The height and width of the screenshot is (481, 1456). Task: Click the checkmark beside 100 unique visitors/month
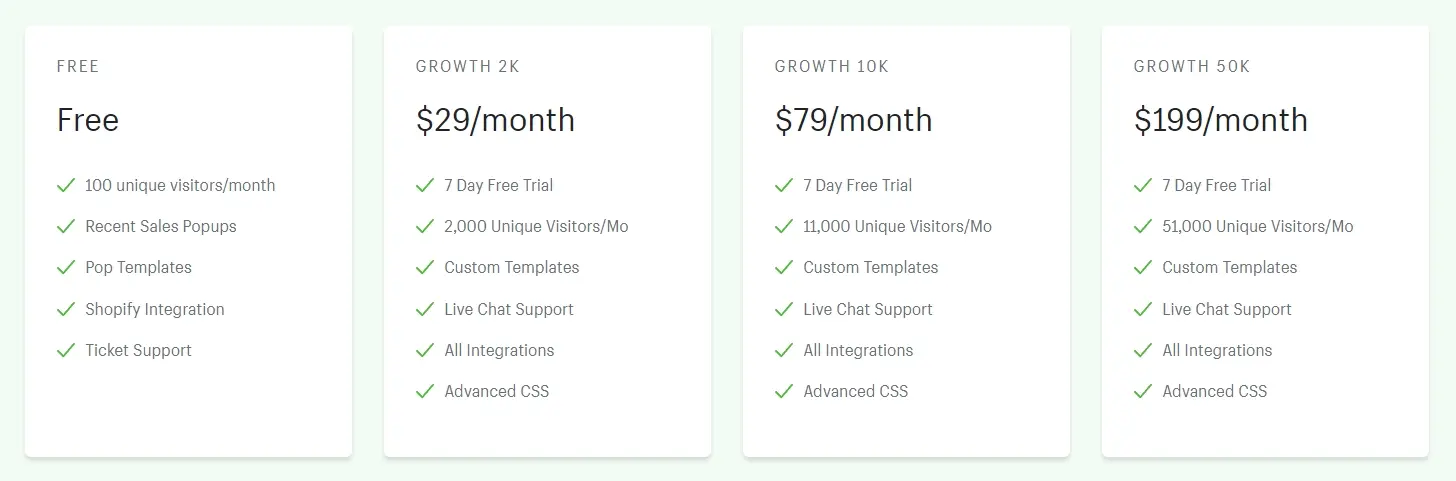tap(66, 185)
